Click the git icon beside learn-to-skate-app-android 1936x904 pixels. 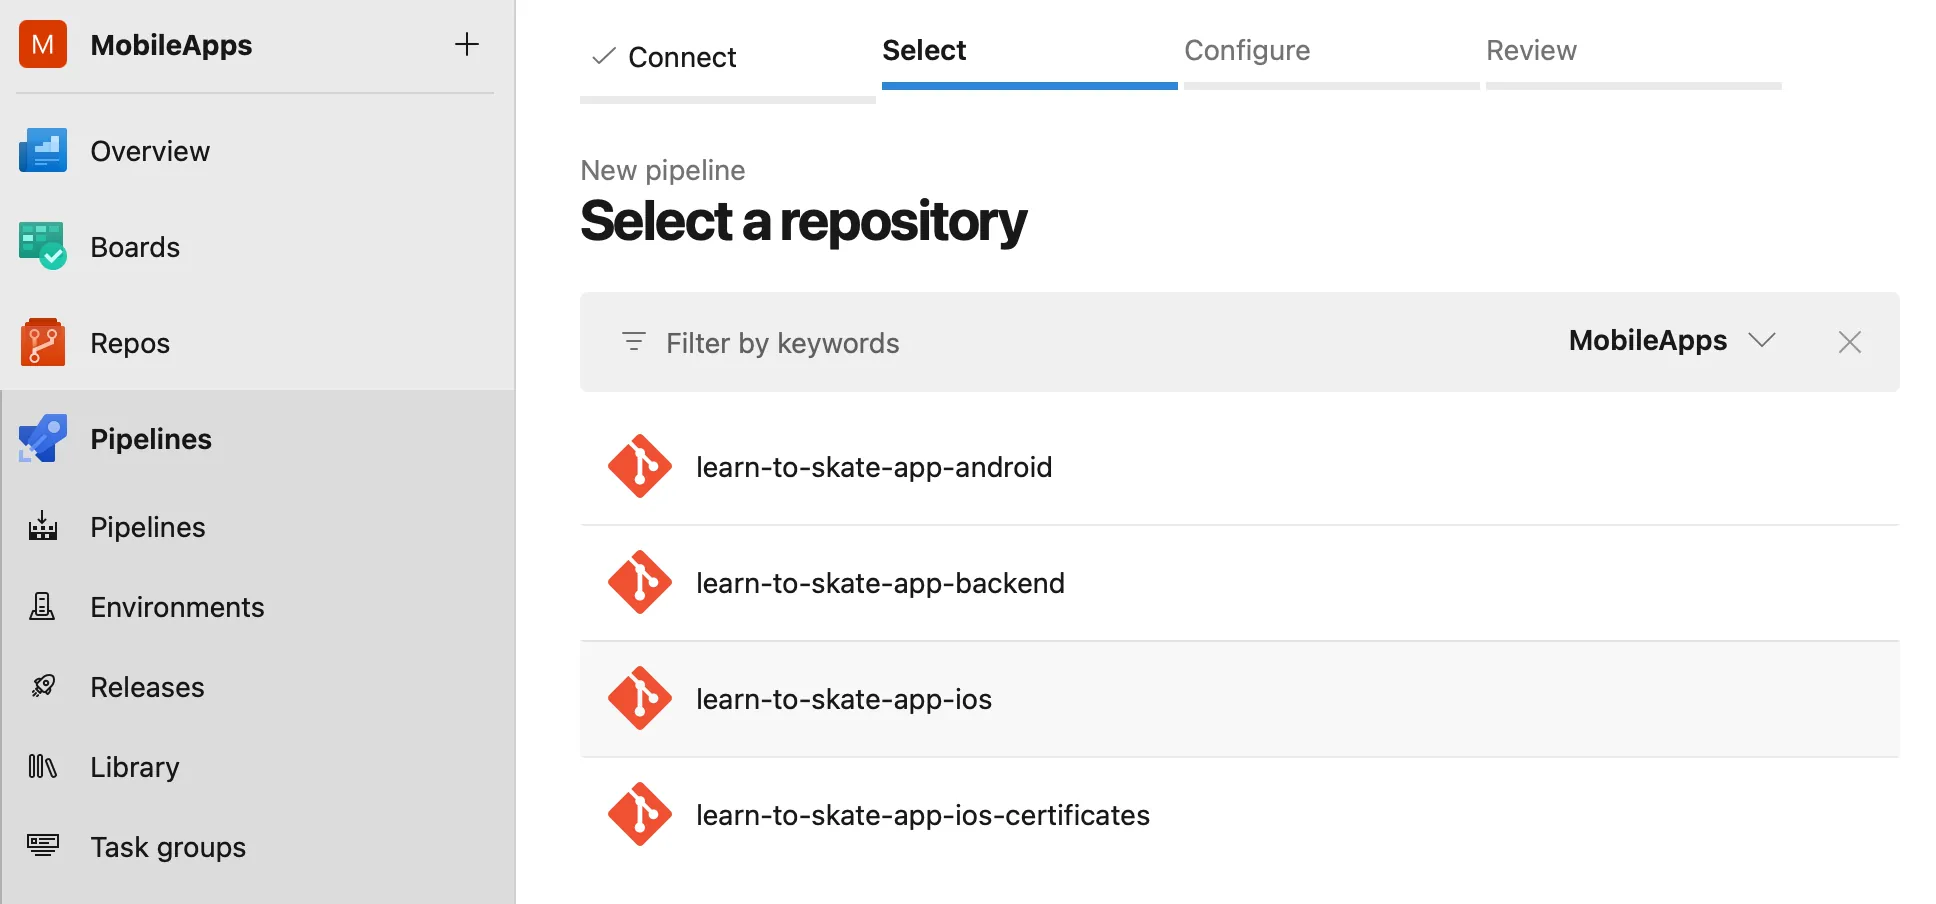(x=640, y=466)
